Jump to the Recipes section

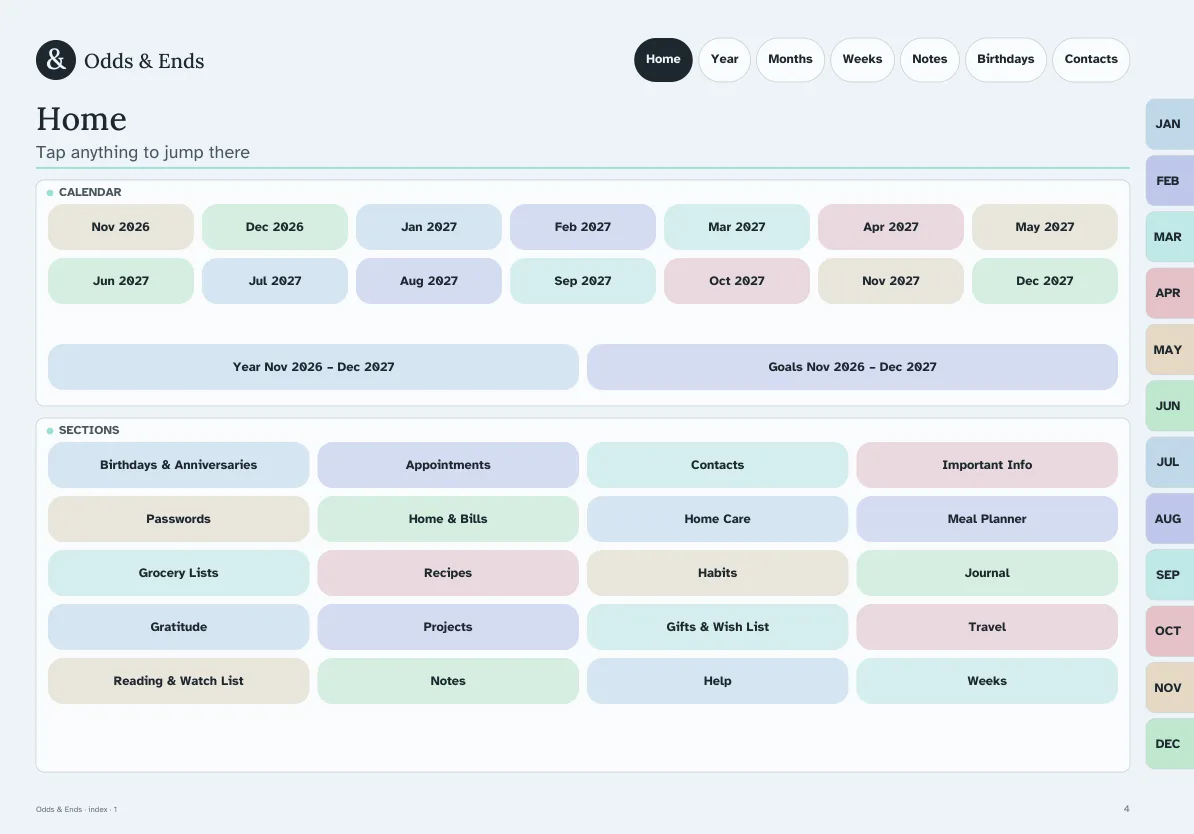(x=448, y=574)
